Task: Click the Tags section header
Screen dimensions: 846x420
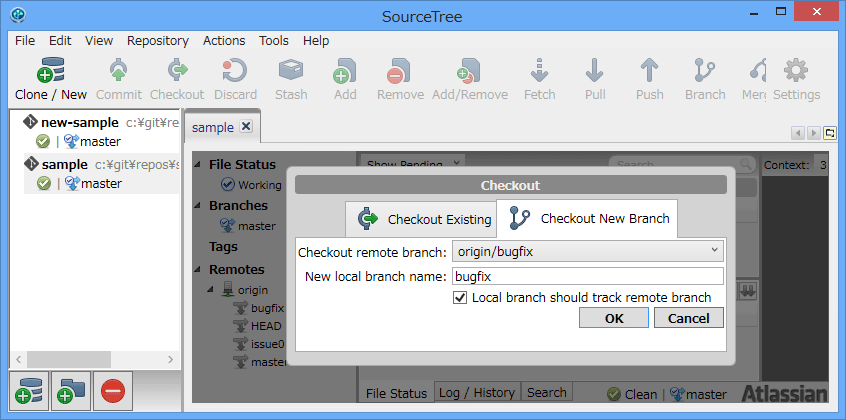Action: (x=223, y=247)
